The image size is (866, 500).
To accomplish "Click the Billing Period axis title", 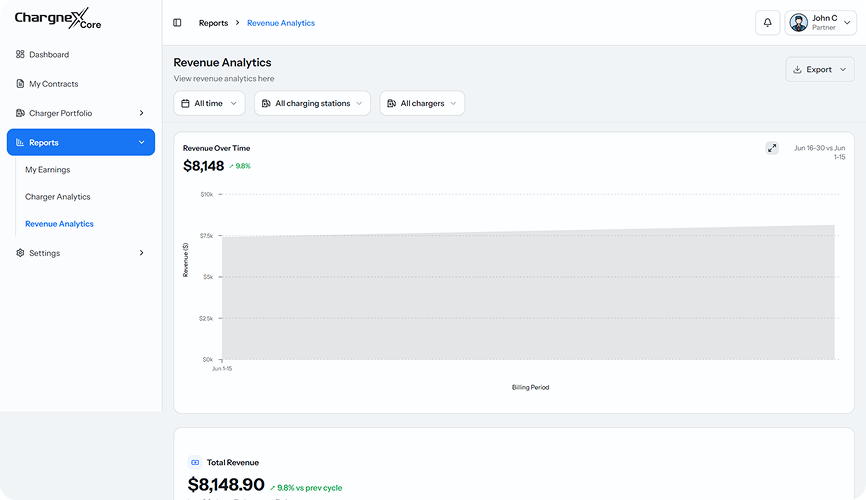I will point(530,387).
